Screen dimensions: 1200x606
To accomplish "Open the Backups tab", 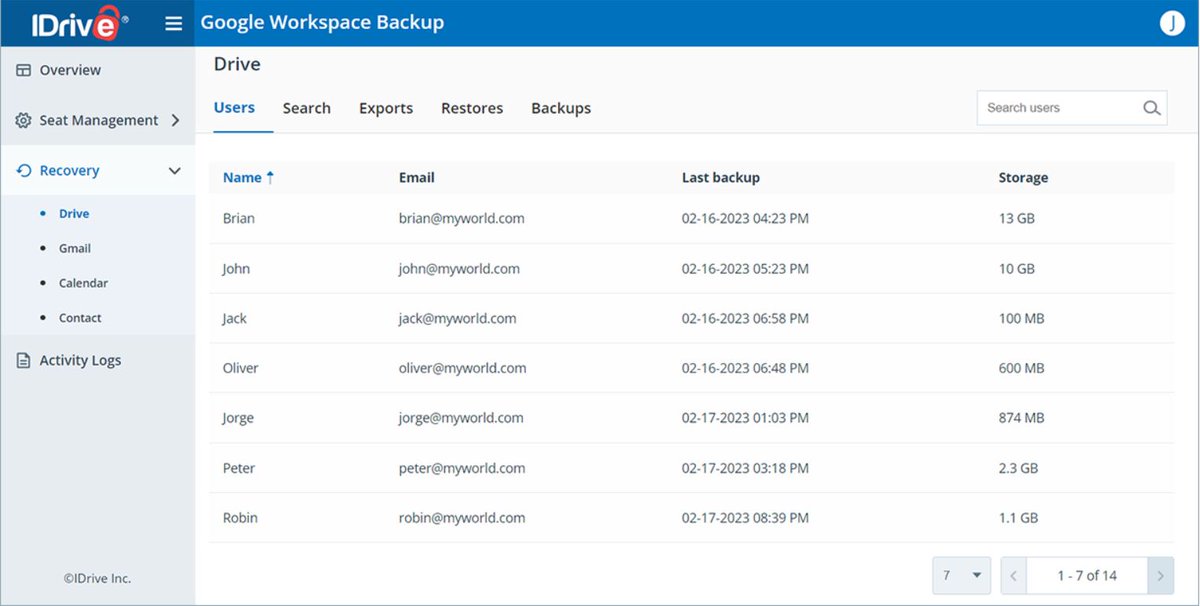I will tap(561, 108).
